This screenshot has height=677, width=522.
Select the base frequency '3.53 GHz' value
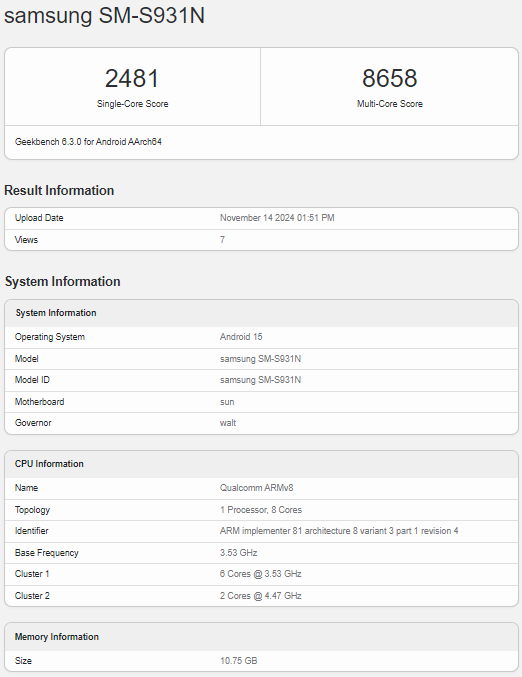pos(239,553)
